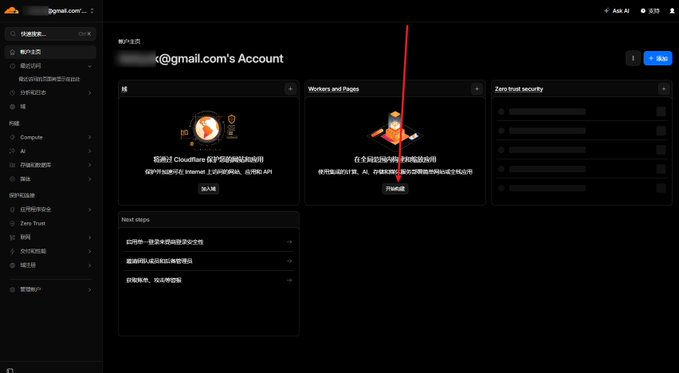Expand the AI menu chevron
679x373 pixels.
[x=90, y=151]
